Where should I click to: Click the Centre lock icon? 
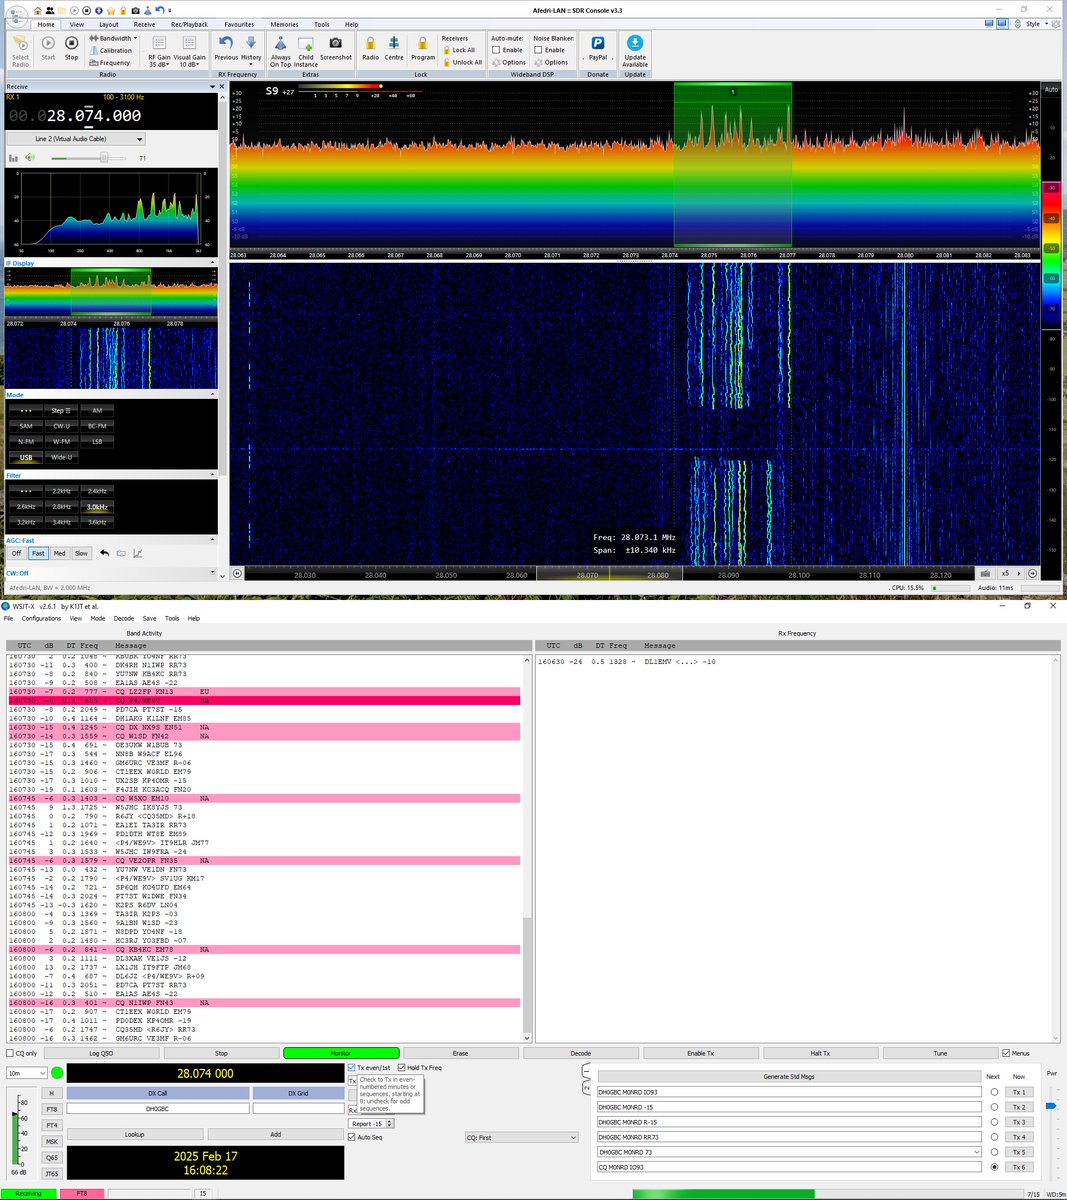[x=394, y=47]
